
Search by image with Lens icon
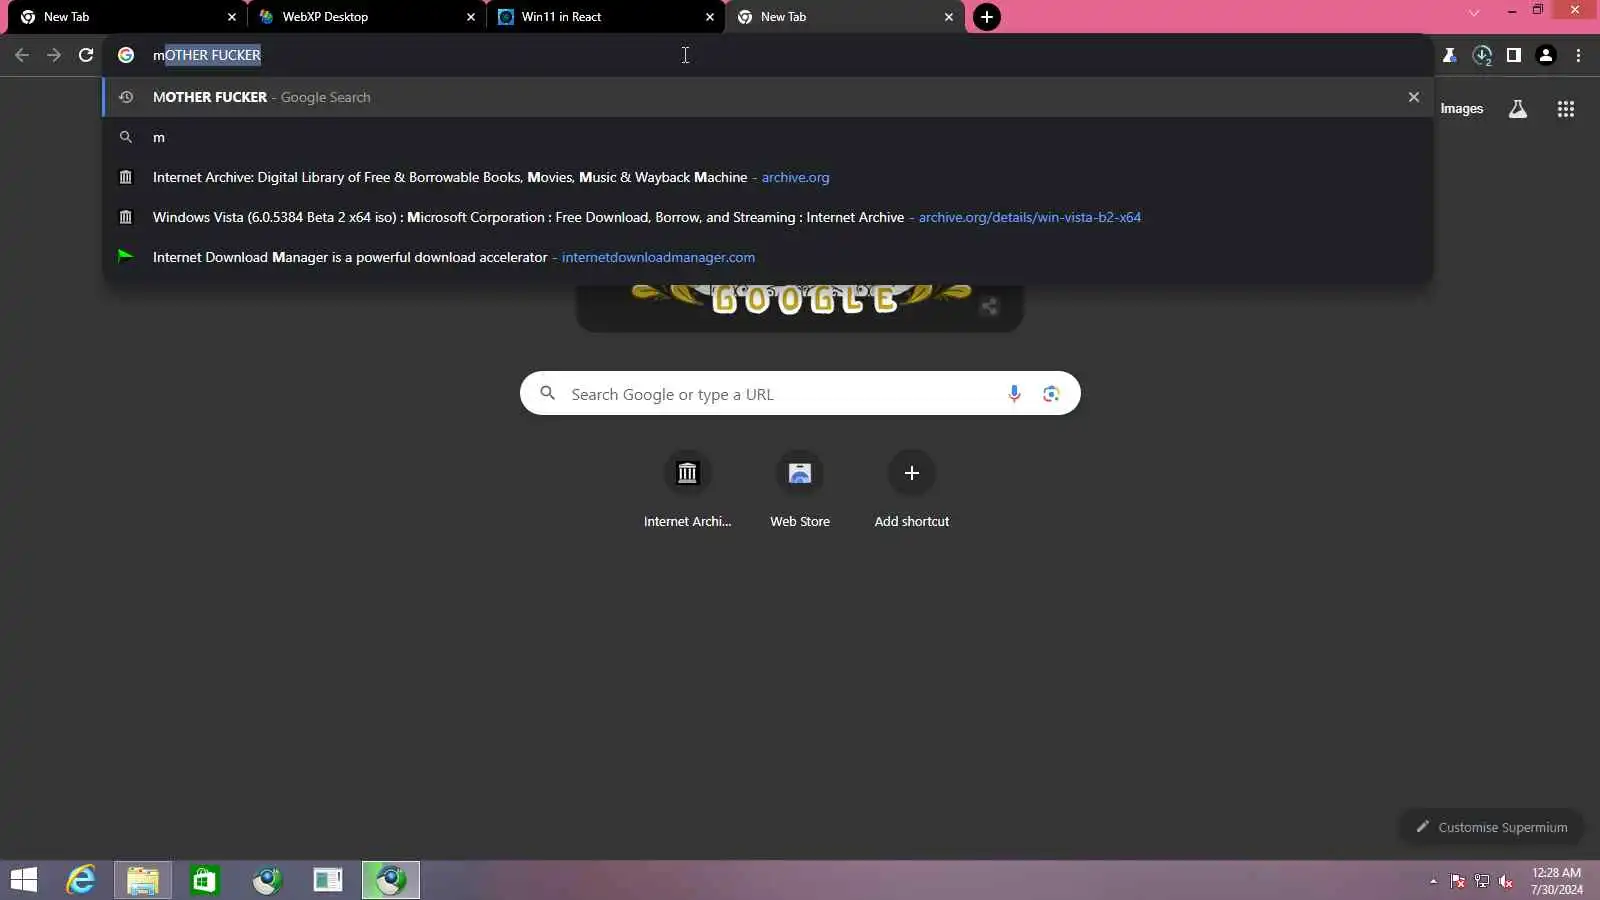coord(1051,394)
